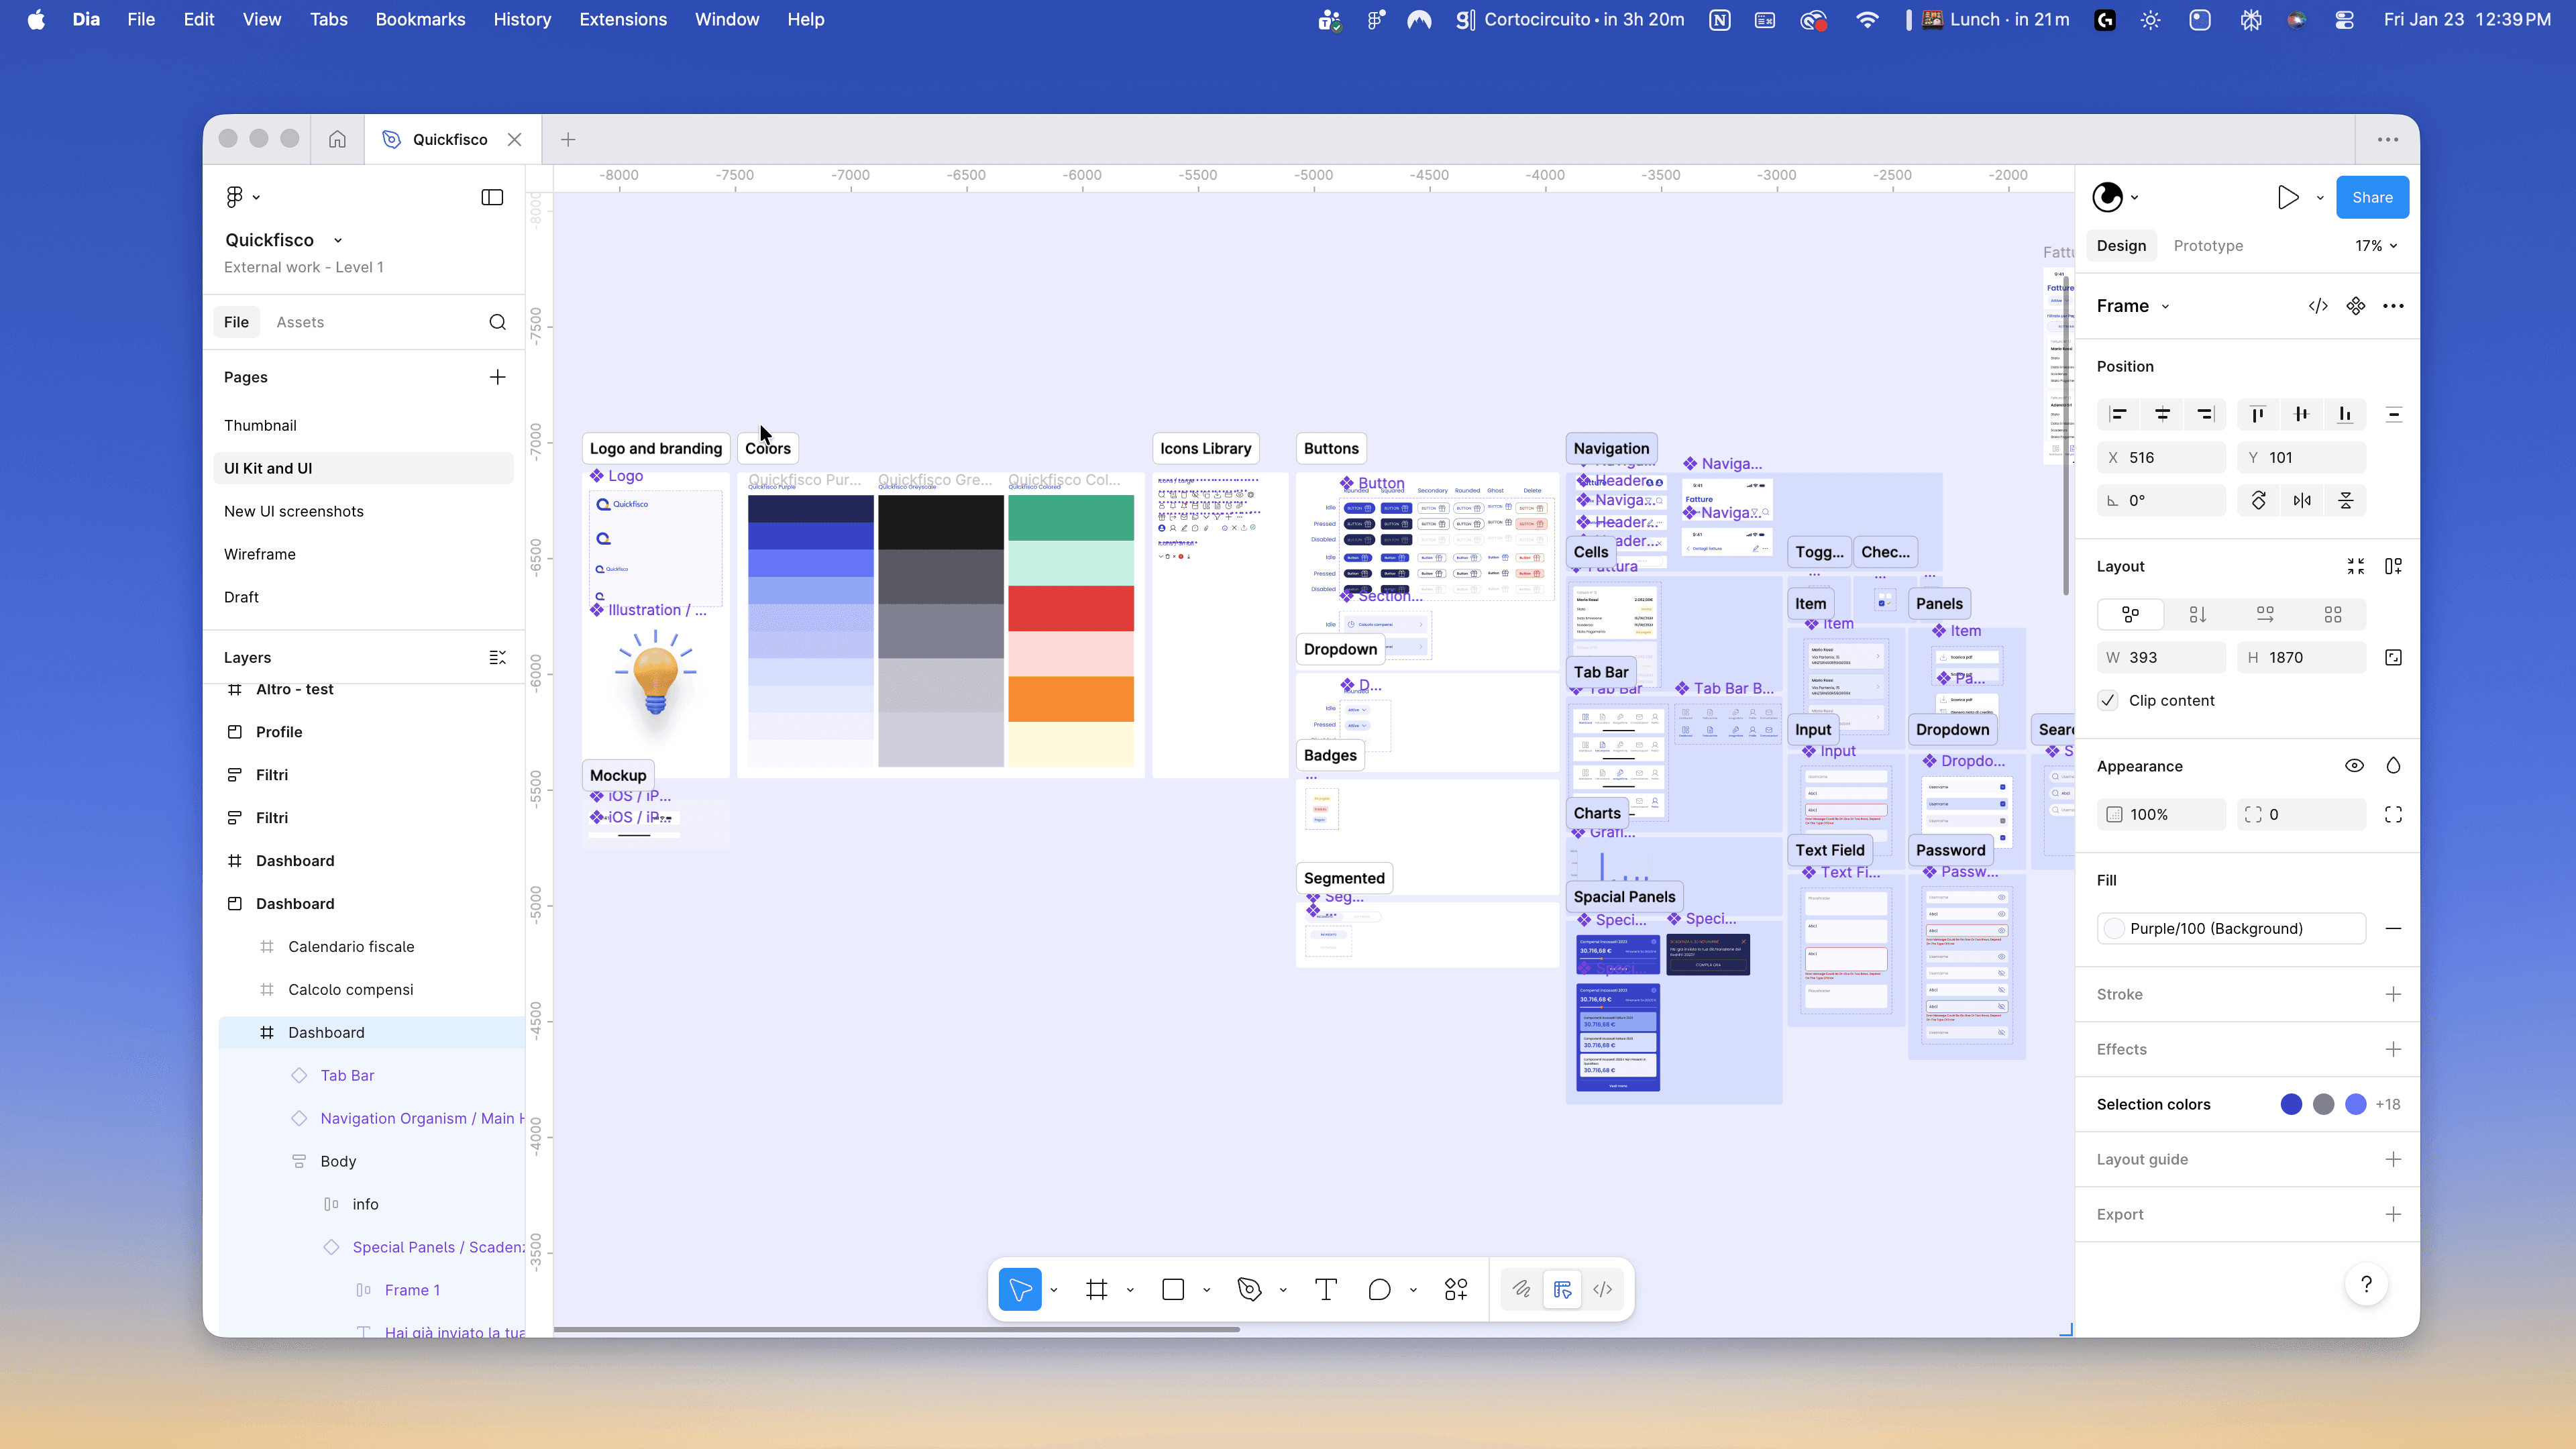Click the Share button
The image size is (2576, 1449).
[x=2372, y=197]
